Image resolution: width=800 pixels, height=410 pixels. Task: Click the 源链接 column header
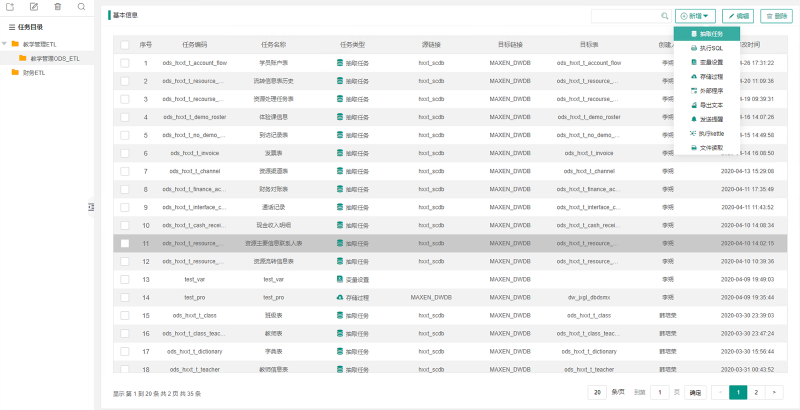431,45
